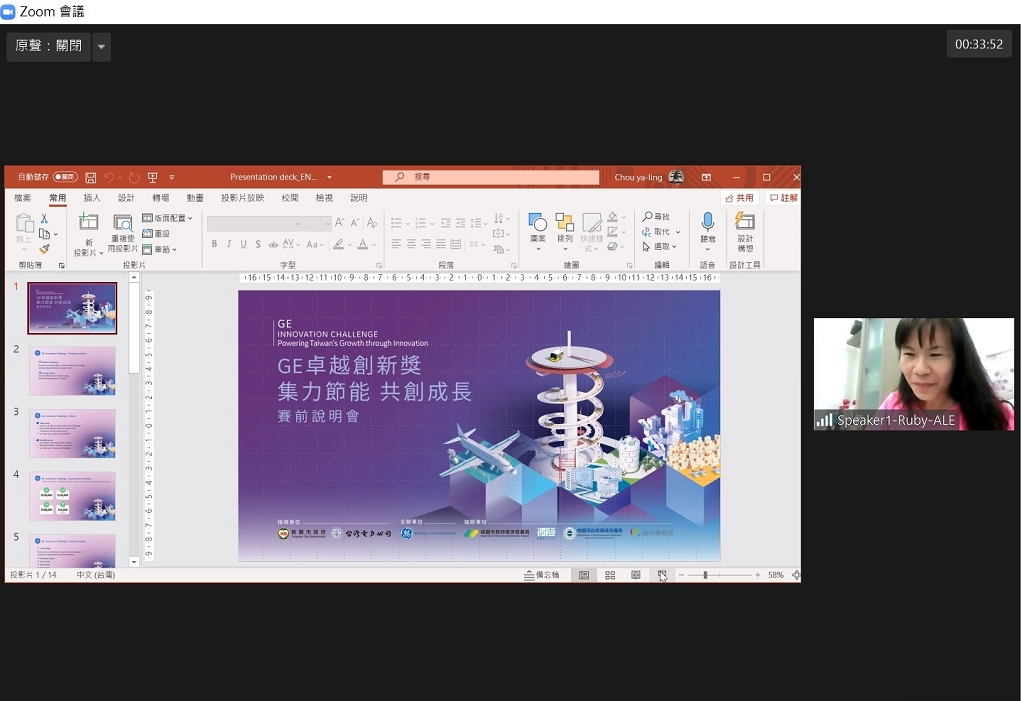Open the Original Sound dropdown arrow in Zoom

(101, 47)
